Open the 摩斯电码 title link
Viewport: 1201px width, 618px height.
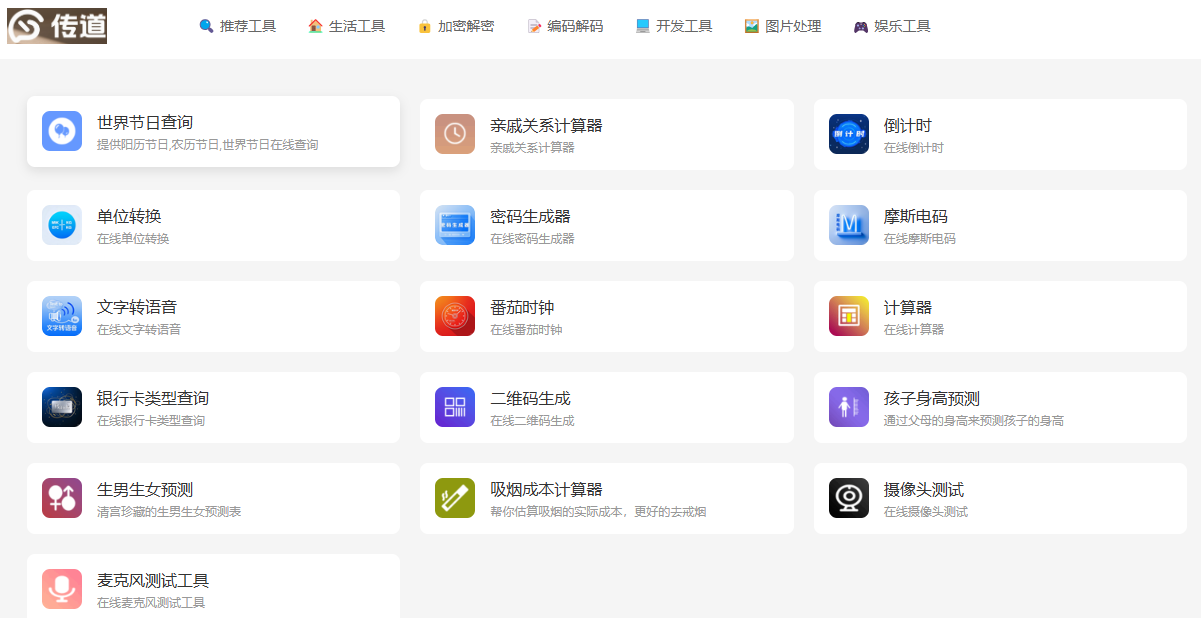[916, 216]
